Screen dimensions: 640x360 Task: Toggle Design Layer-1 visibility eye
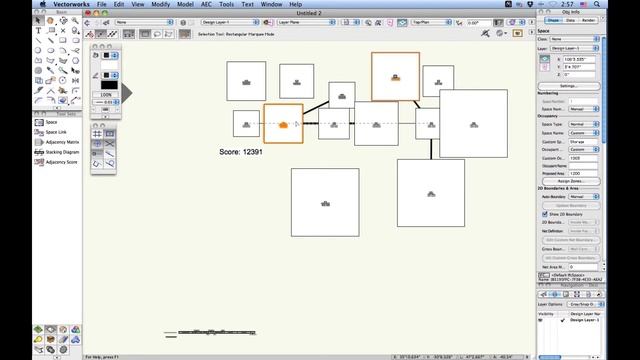coord(541,320)
